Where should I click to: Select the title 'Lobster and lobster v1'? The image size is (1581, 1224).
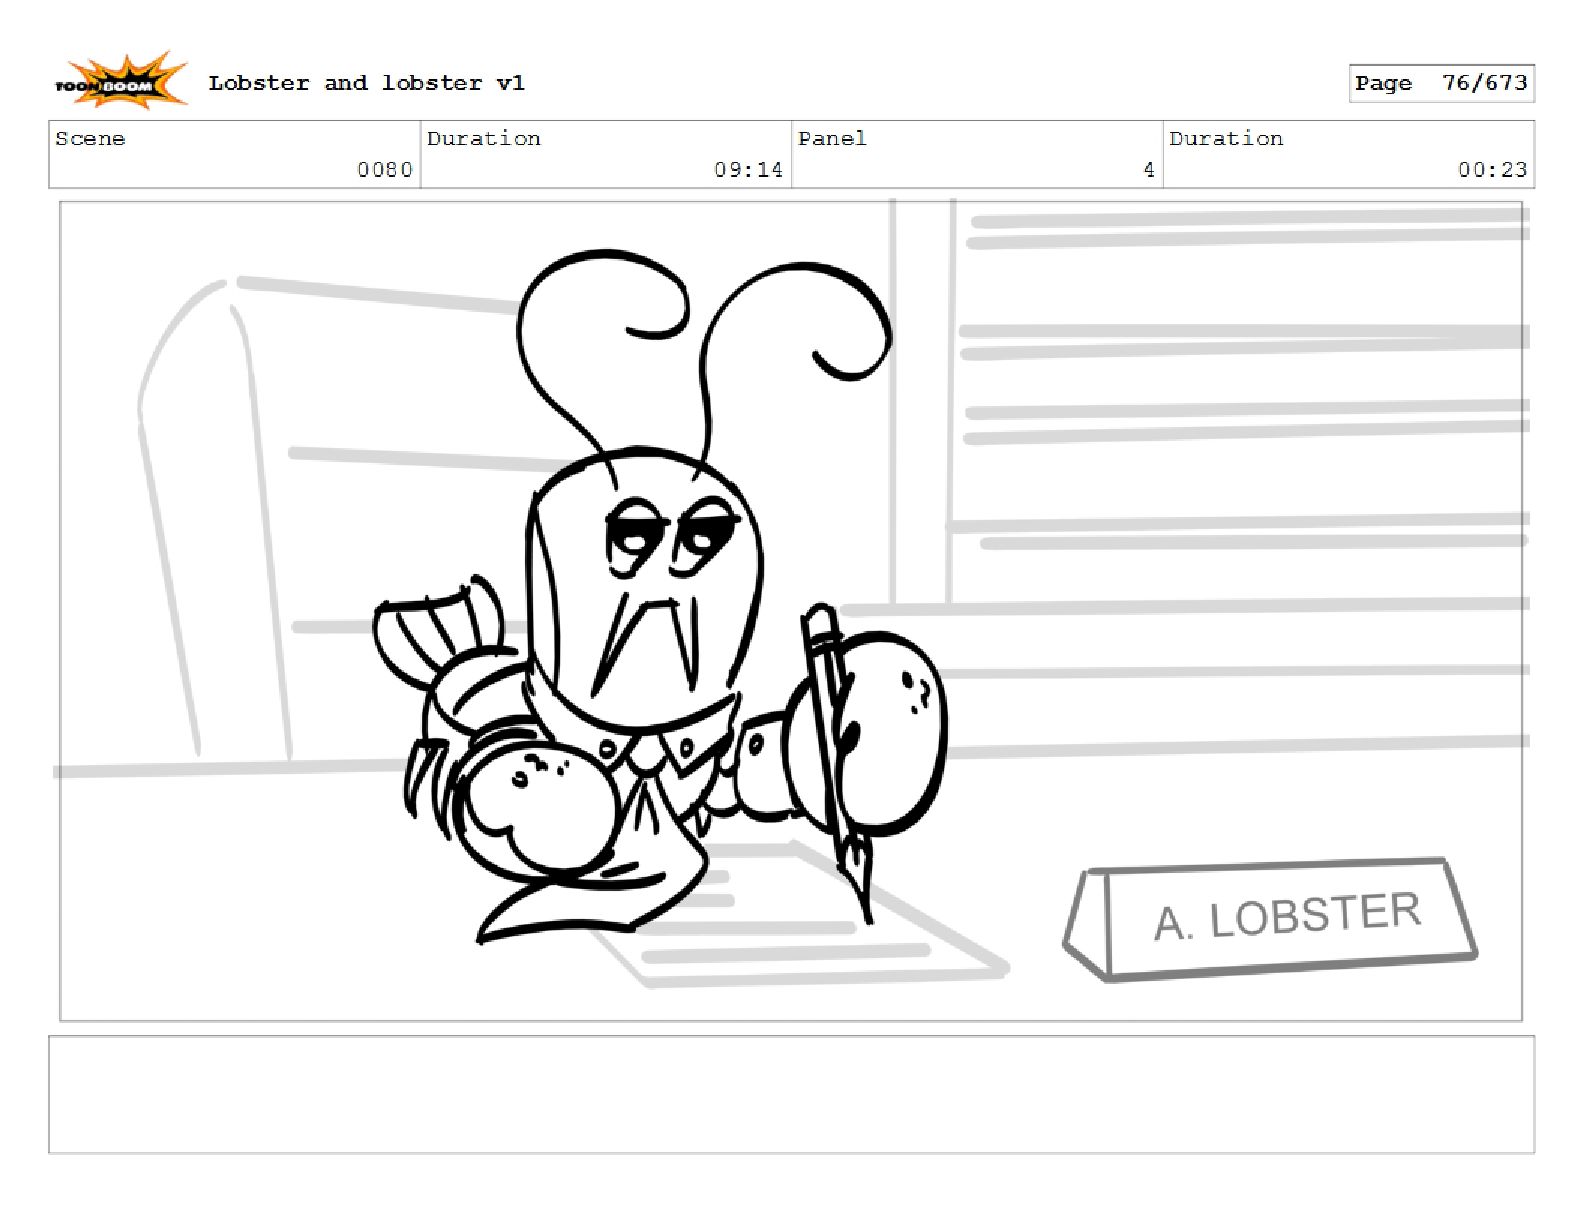pyautogui.click(x=366, y=83)
